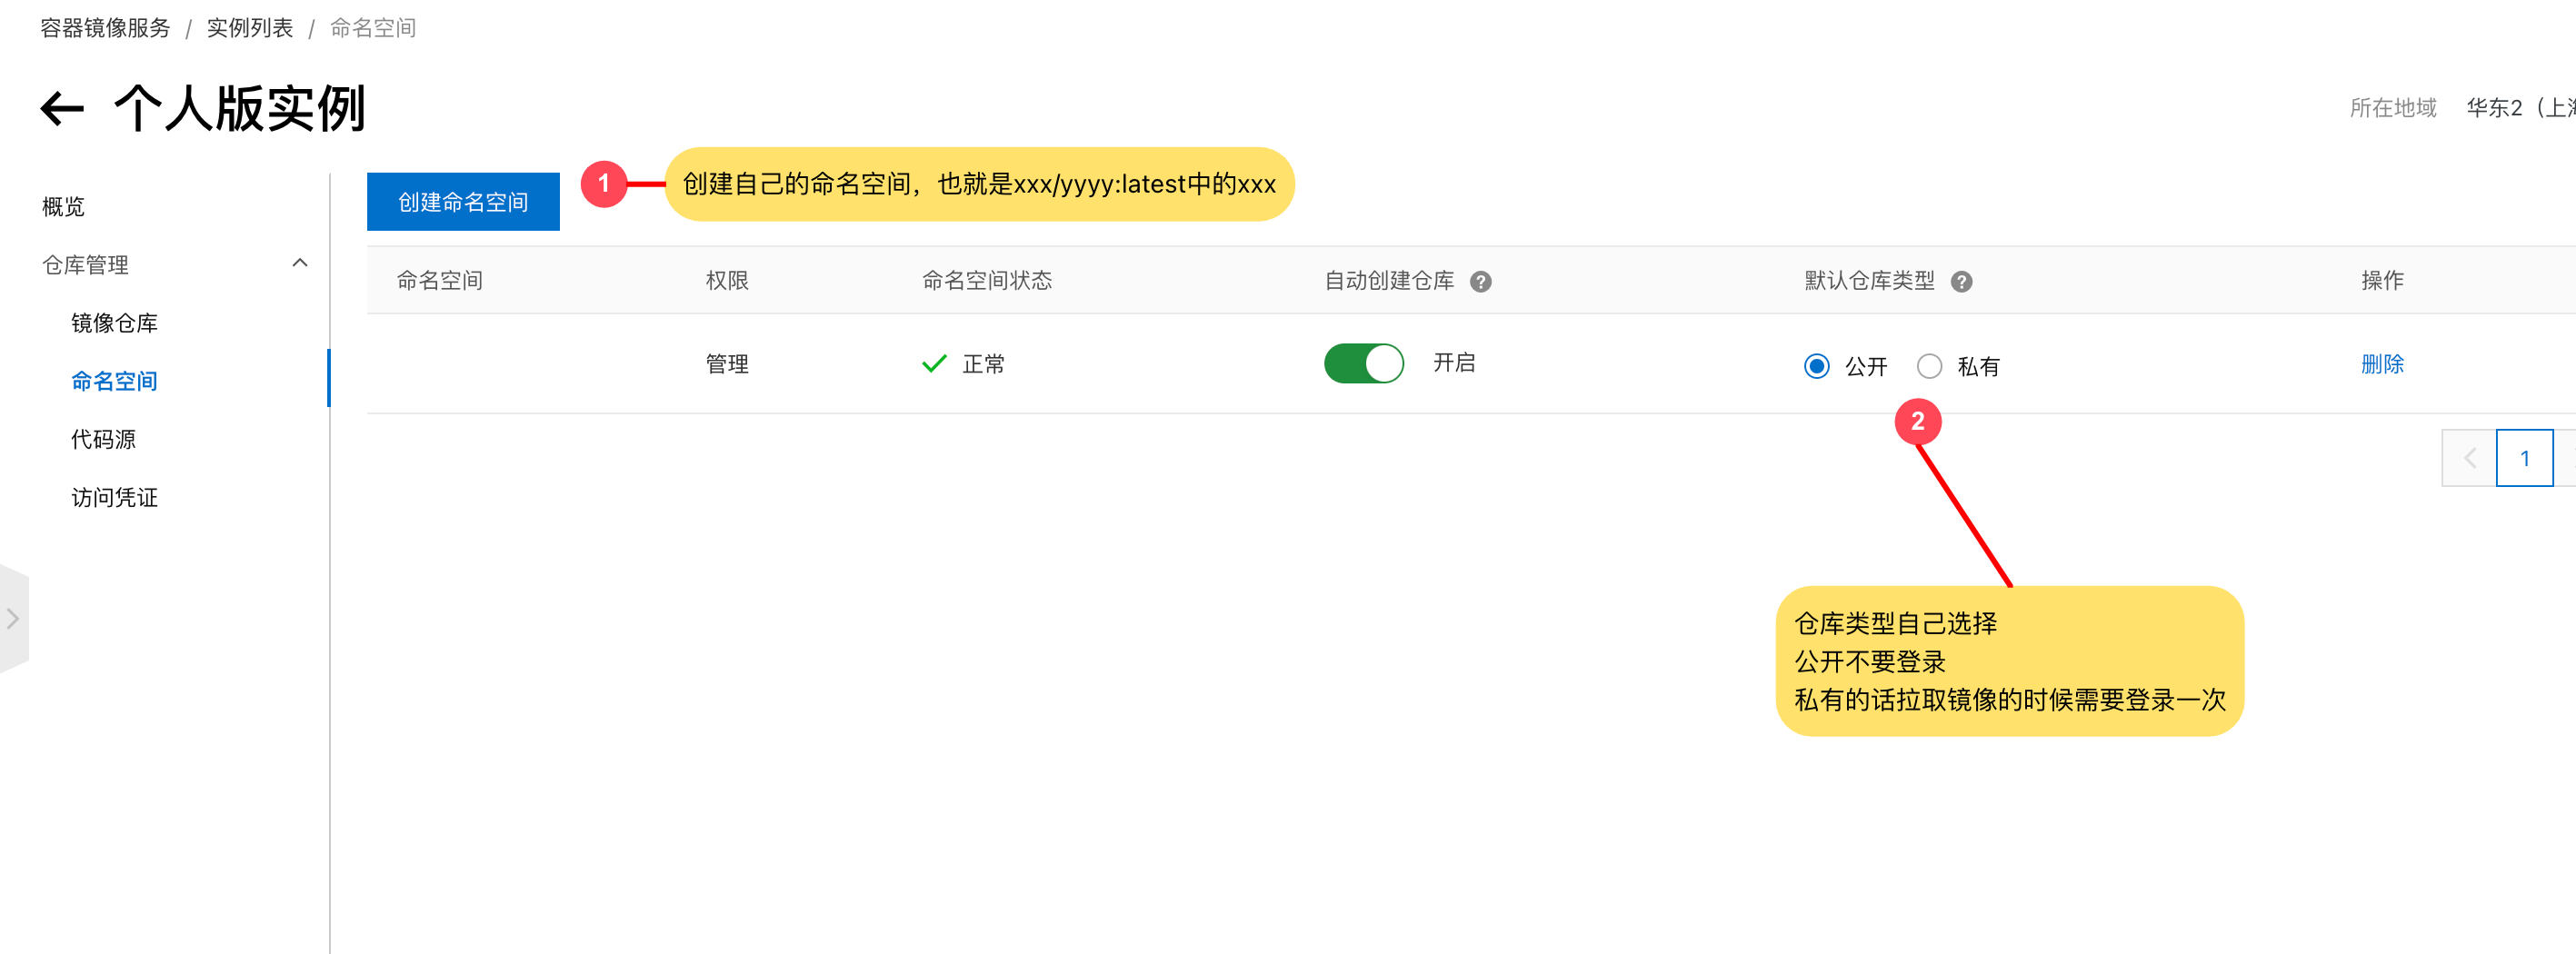
Task: Expand the collapsed side panel arrow
Action: tap(13, 618)
